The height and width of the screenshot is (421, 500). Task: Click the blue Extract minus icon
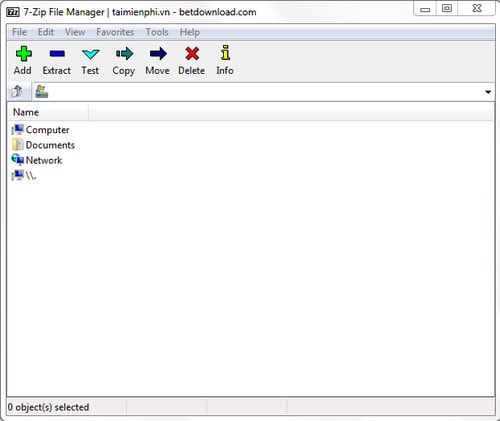point(57,53)
